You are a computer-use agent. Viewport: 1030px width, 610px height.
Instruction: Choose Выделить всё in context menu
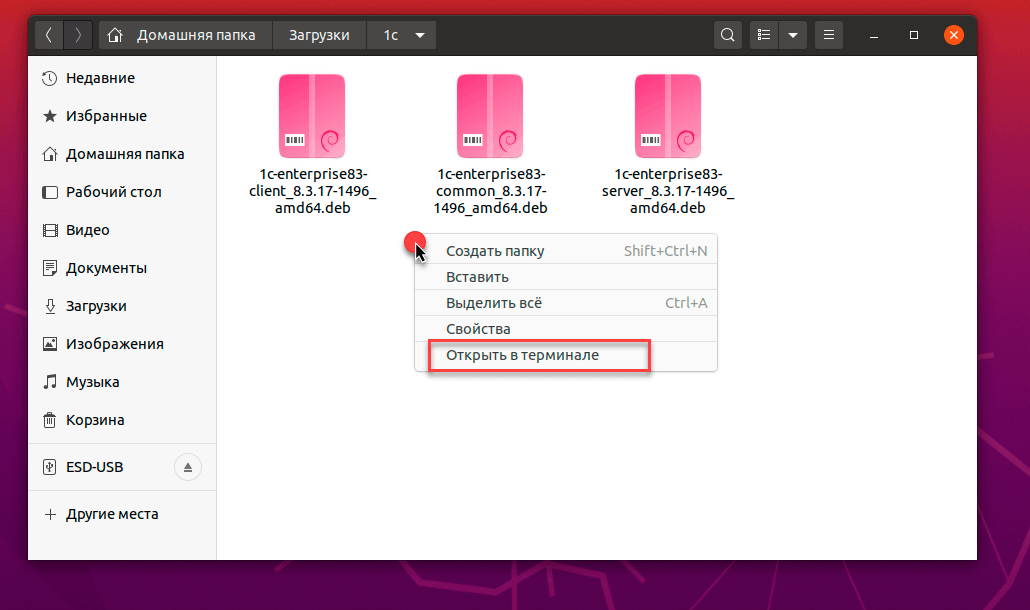tap(566, 303)
